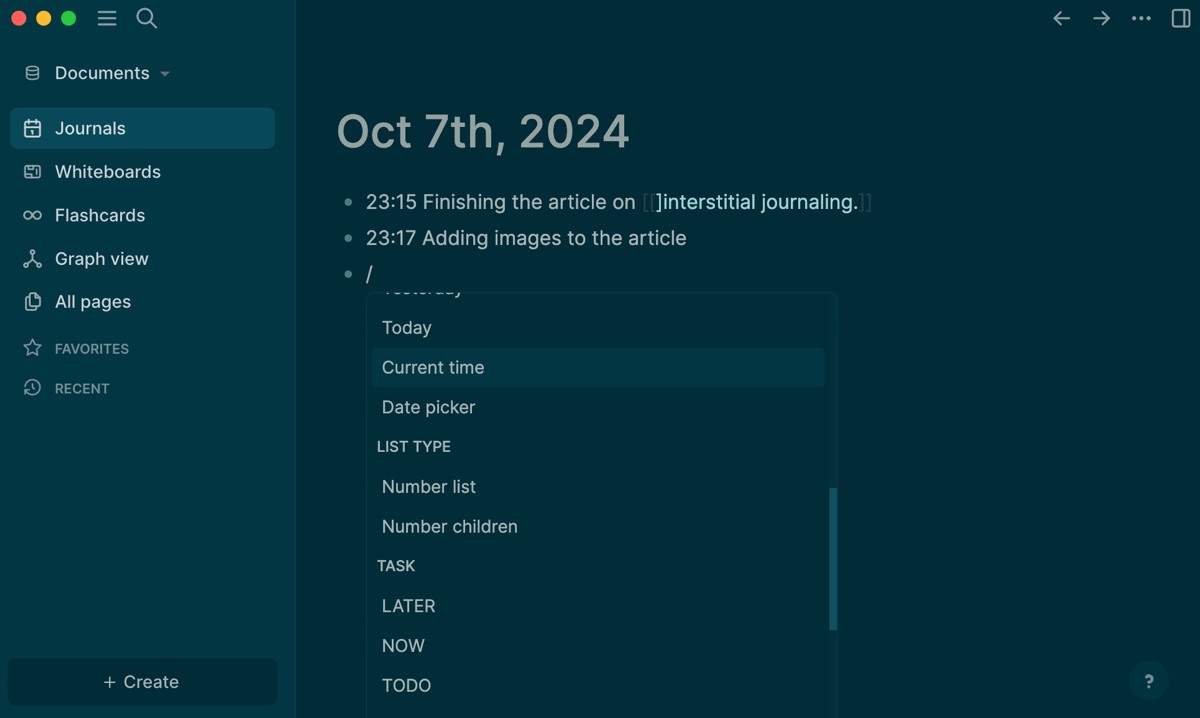Open the three-dots more menu
Image resolution: width=1200 pixels, height=718 pixels.
pyautogui.click(x=1141, y=18)
